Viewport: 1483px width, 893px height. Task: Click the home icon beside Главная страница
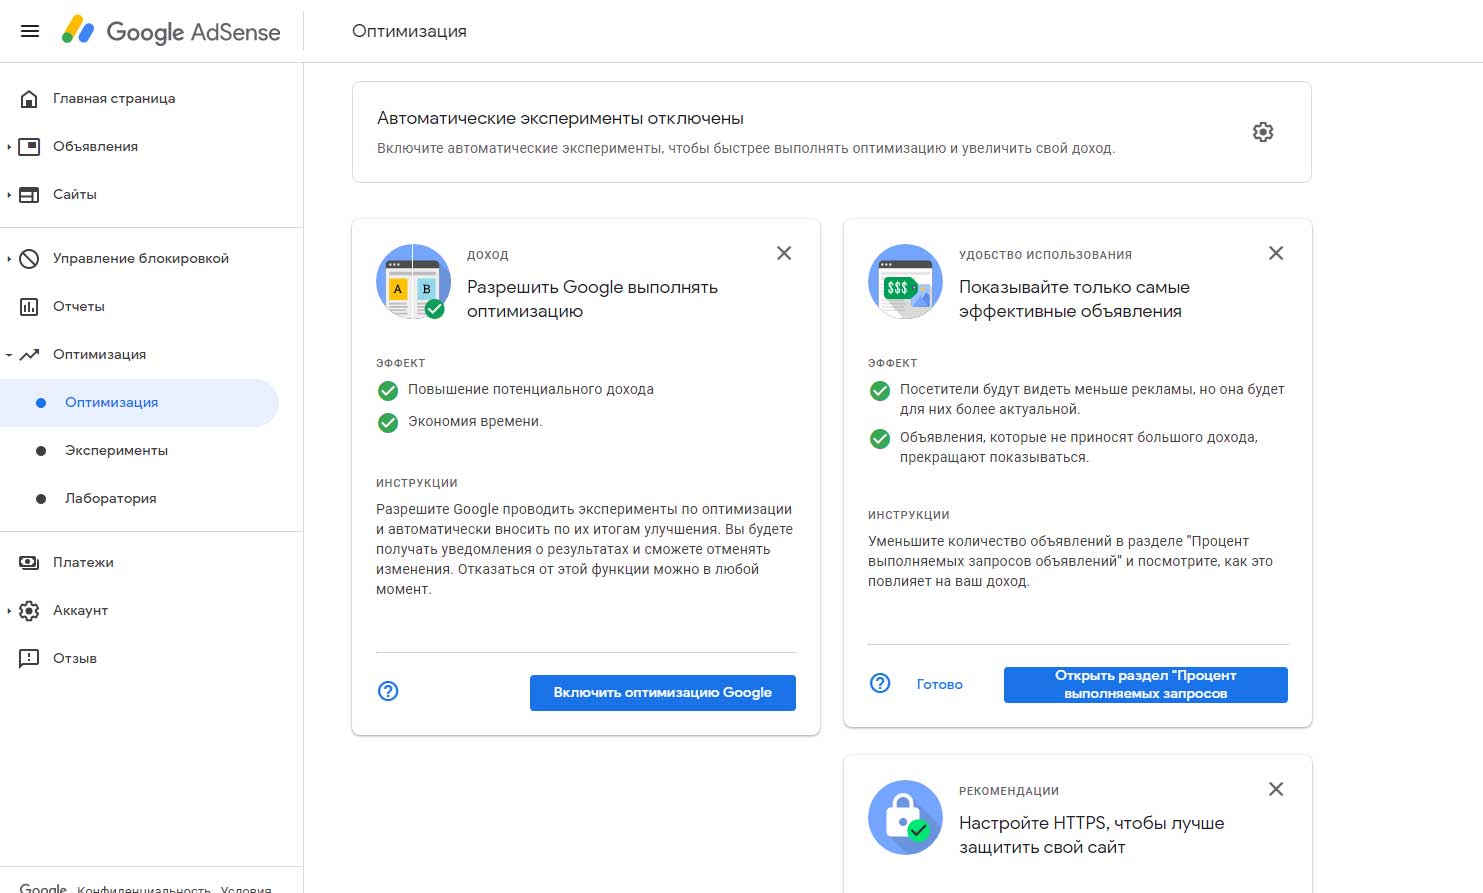click(x=29, y=98)
